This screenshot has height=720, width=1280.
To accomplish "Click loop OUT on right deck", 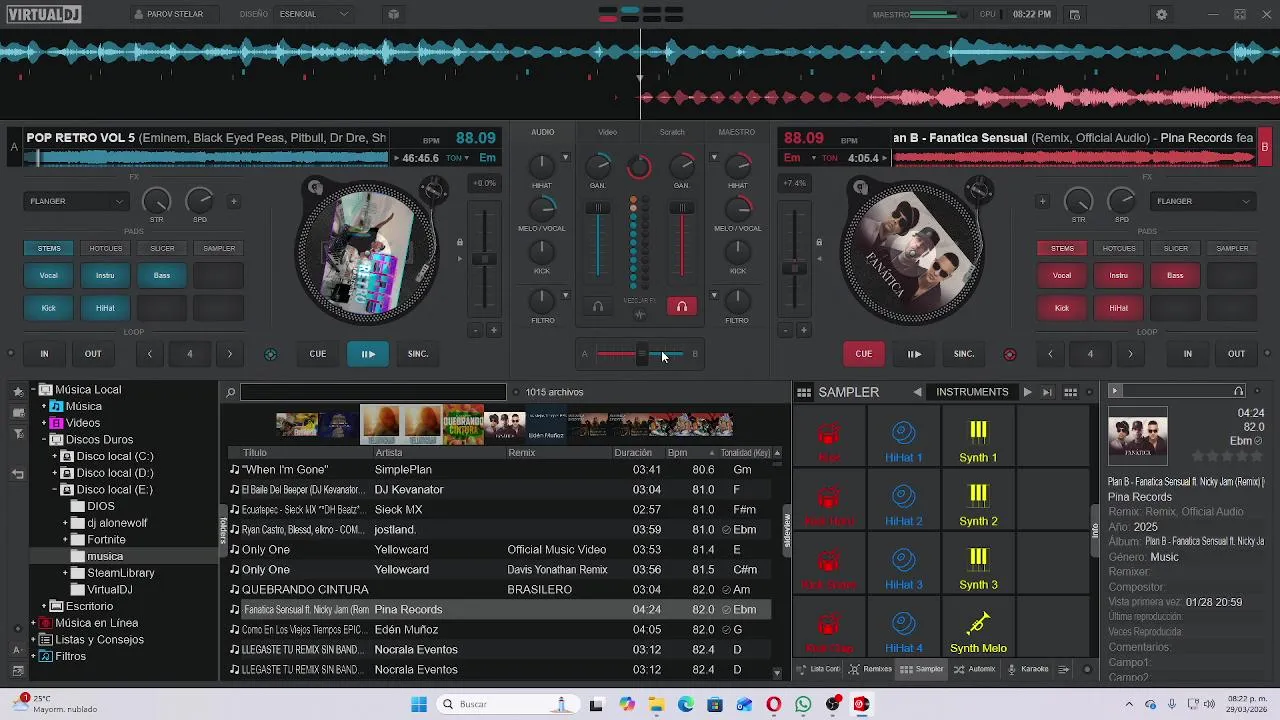I will click(x=1236, y=354).
